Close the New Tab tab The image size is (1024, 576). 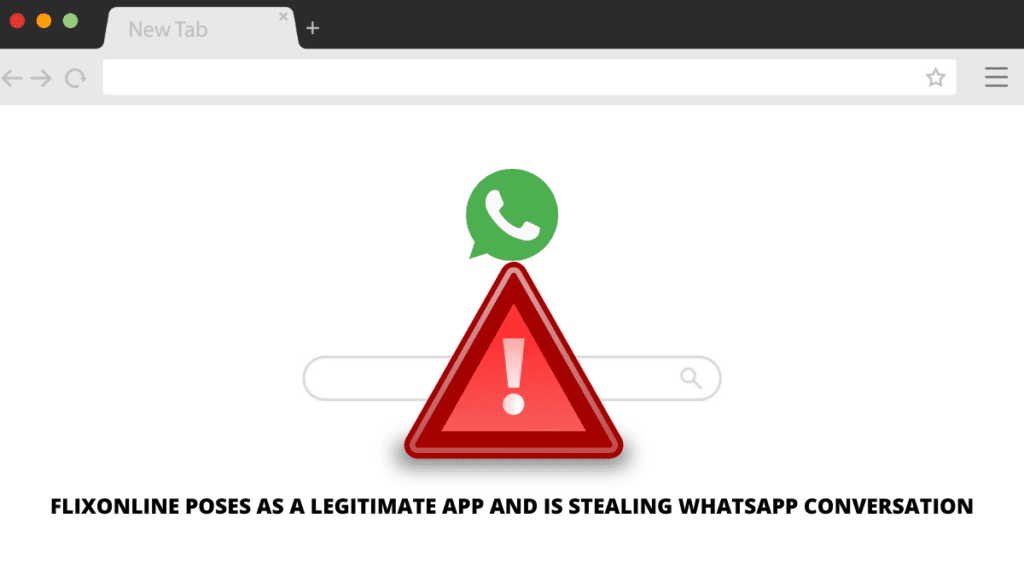283,16
